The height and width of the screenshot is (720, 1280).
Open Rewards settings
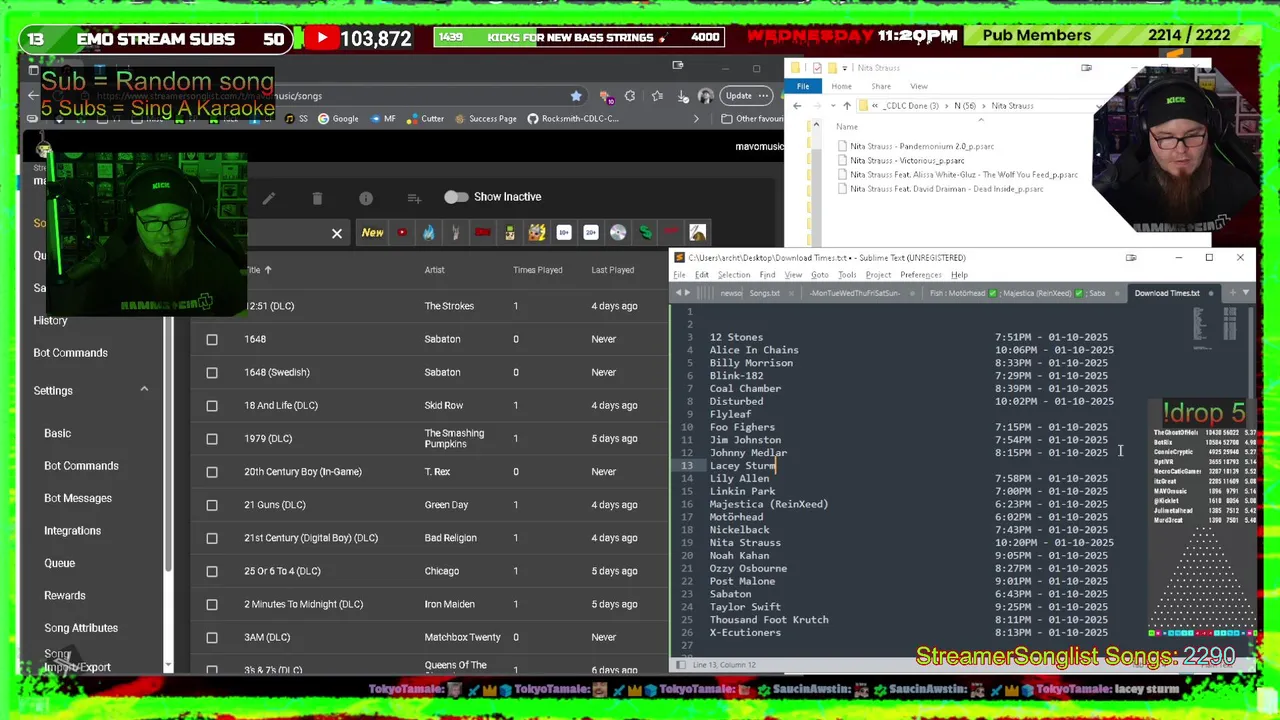(x=65, y=596)
